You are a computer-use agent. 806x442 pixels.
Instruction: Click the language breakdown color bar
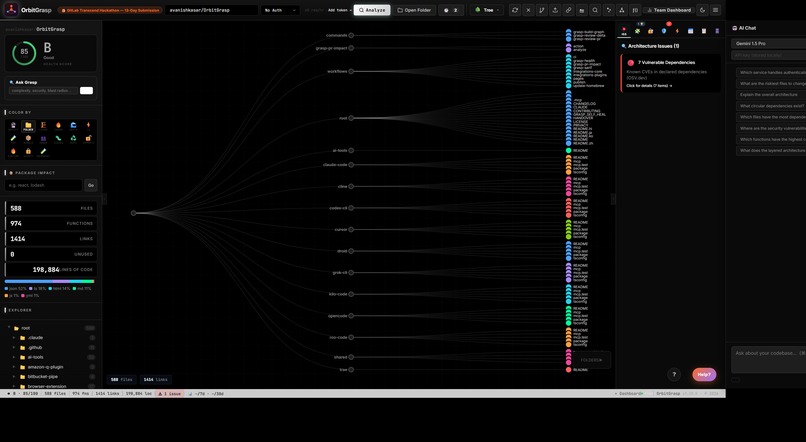[x=49, y=282]
